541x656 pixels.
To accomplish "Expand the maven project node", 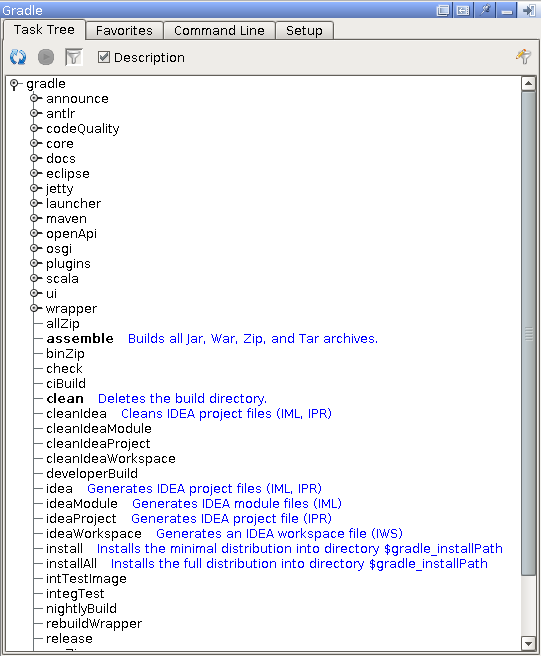I will click(x=34, y=218).
